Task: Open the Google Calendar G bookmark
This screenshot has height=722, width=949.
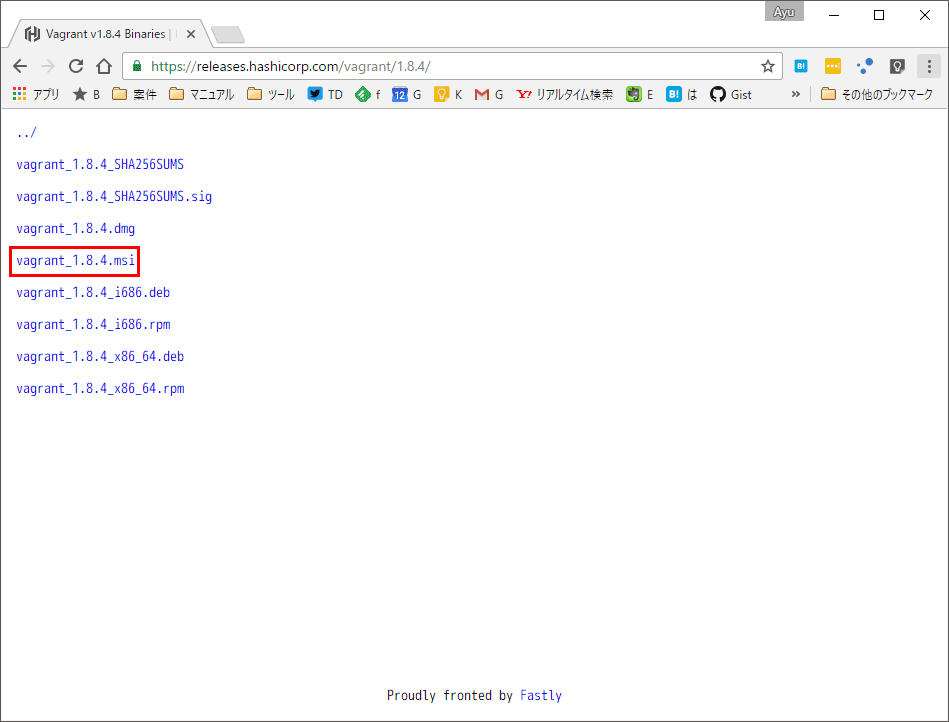Action: [407, 94]
